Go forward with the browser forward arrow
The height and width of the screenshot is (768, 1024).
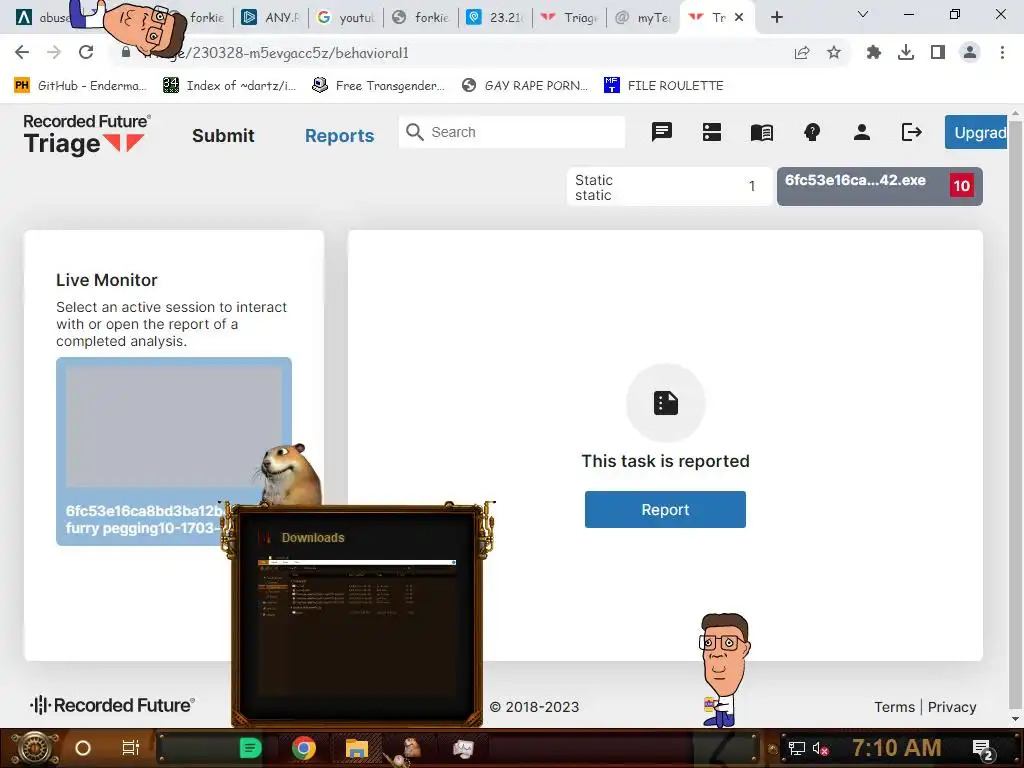[x=54, y=52]
